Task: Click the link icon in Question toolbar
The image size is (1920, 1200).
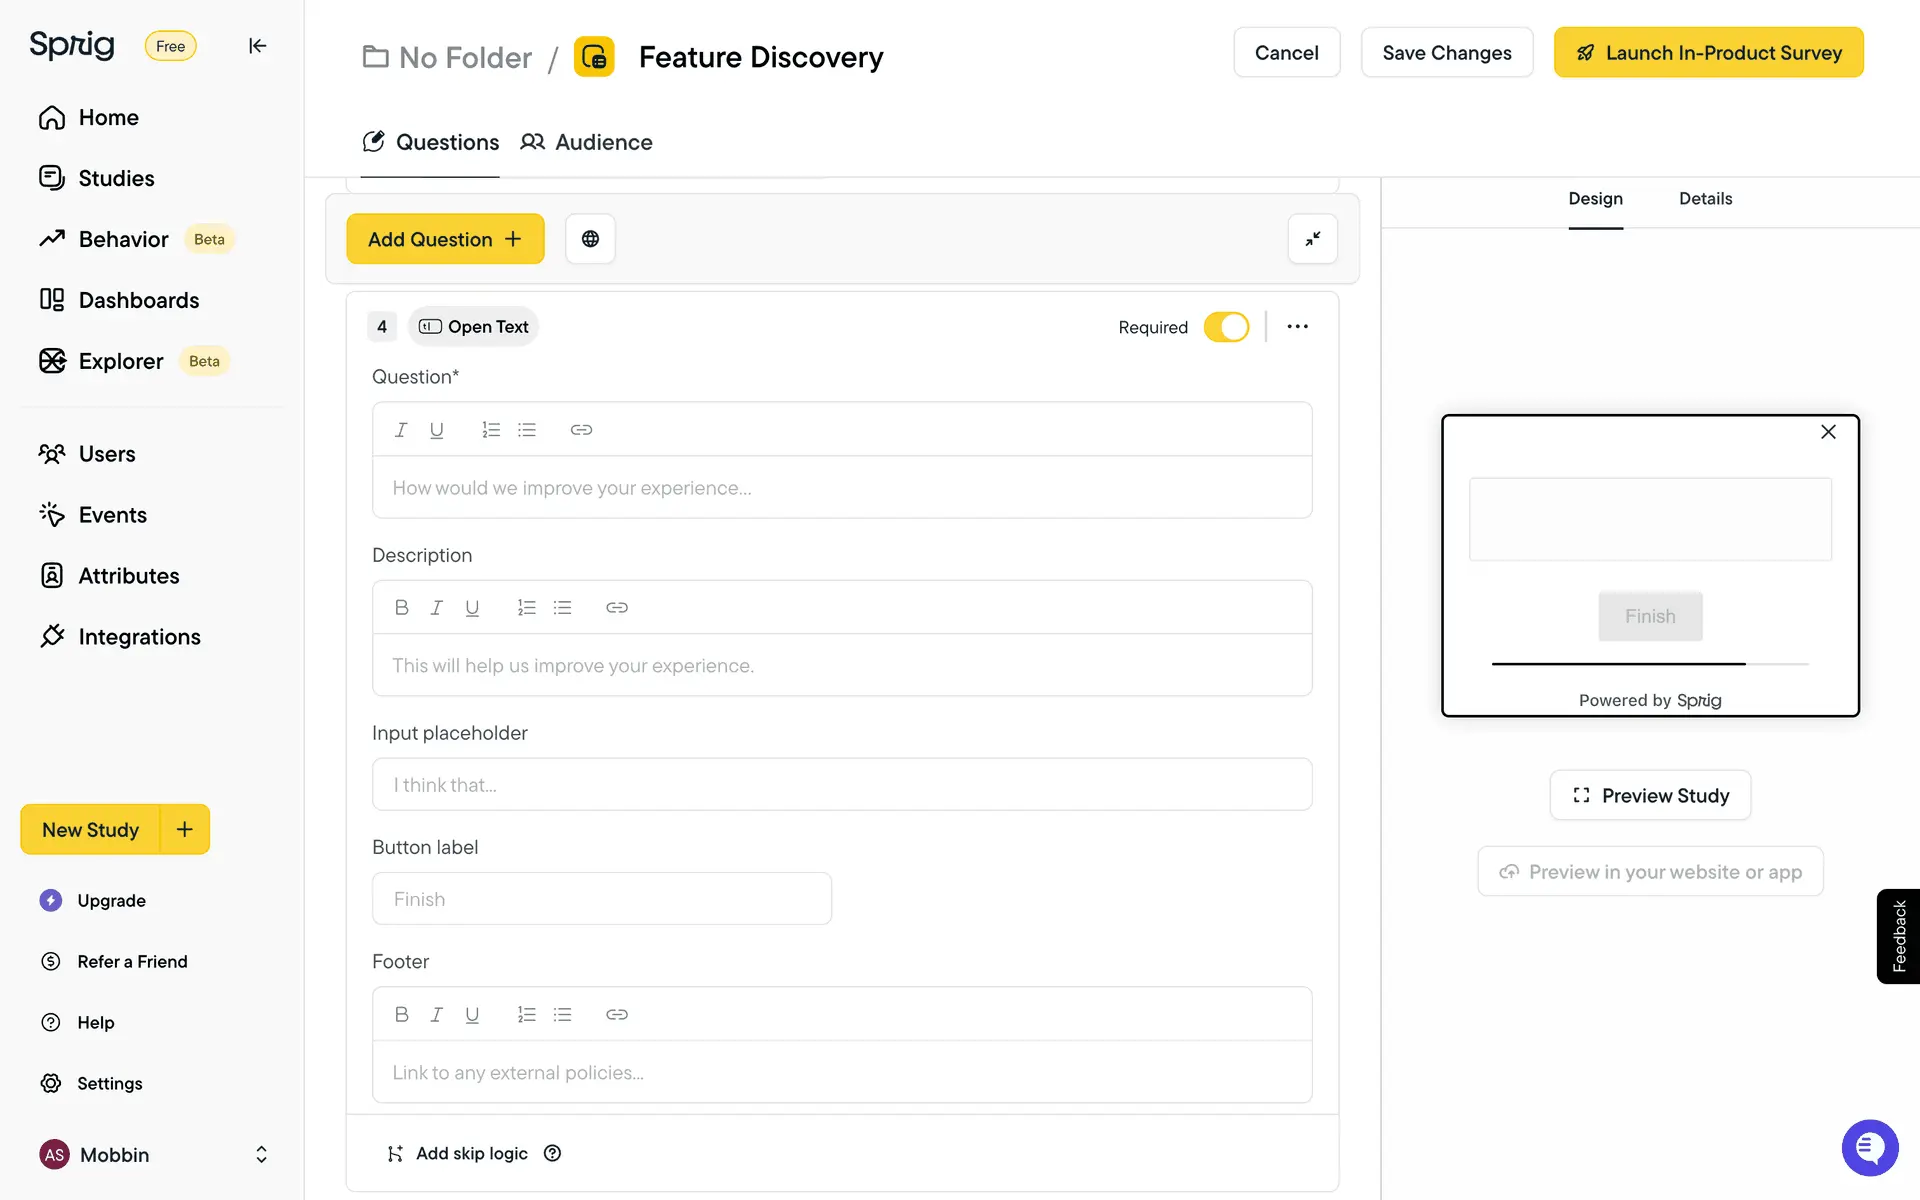Action: click(x=581, y=430)
